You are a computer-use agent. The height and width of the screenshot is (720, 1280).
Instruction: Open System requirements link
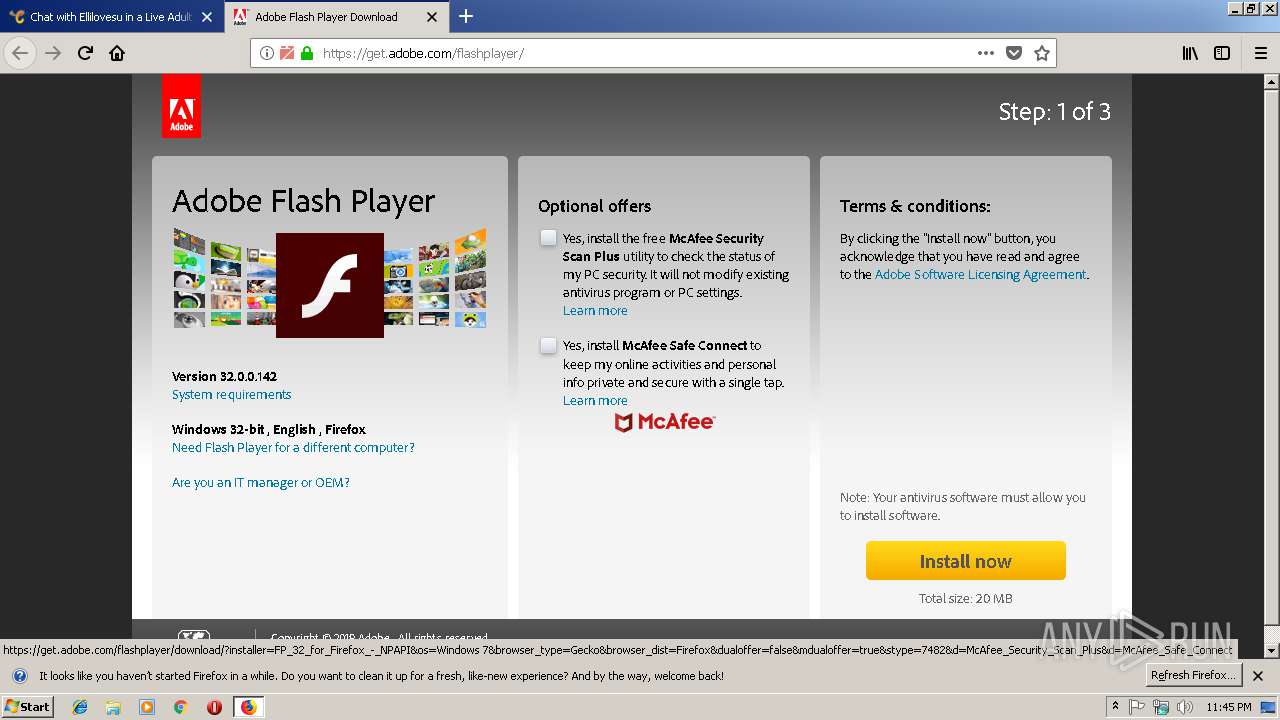pyautogui.click(x=231, y=395)
